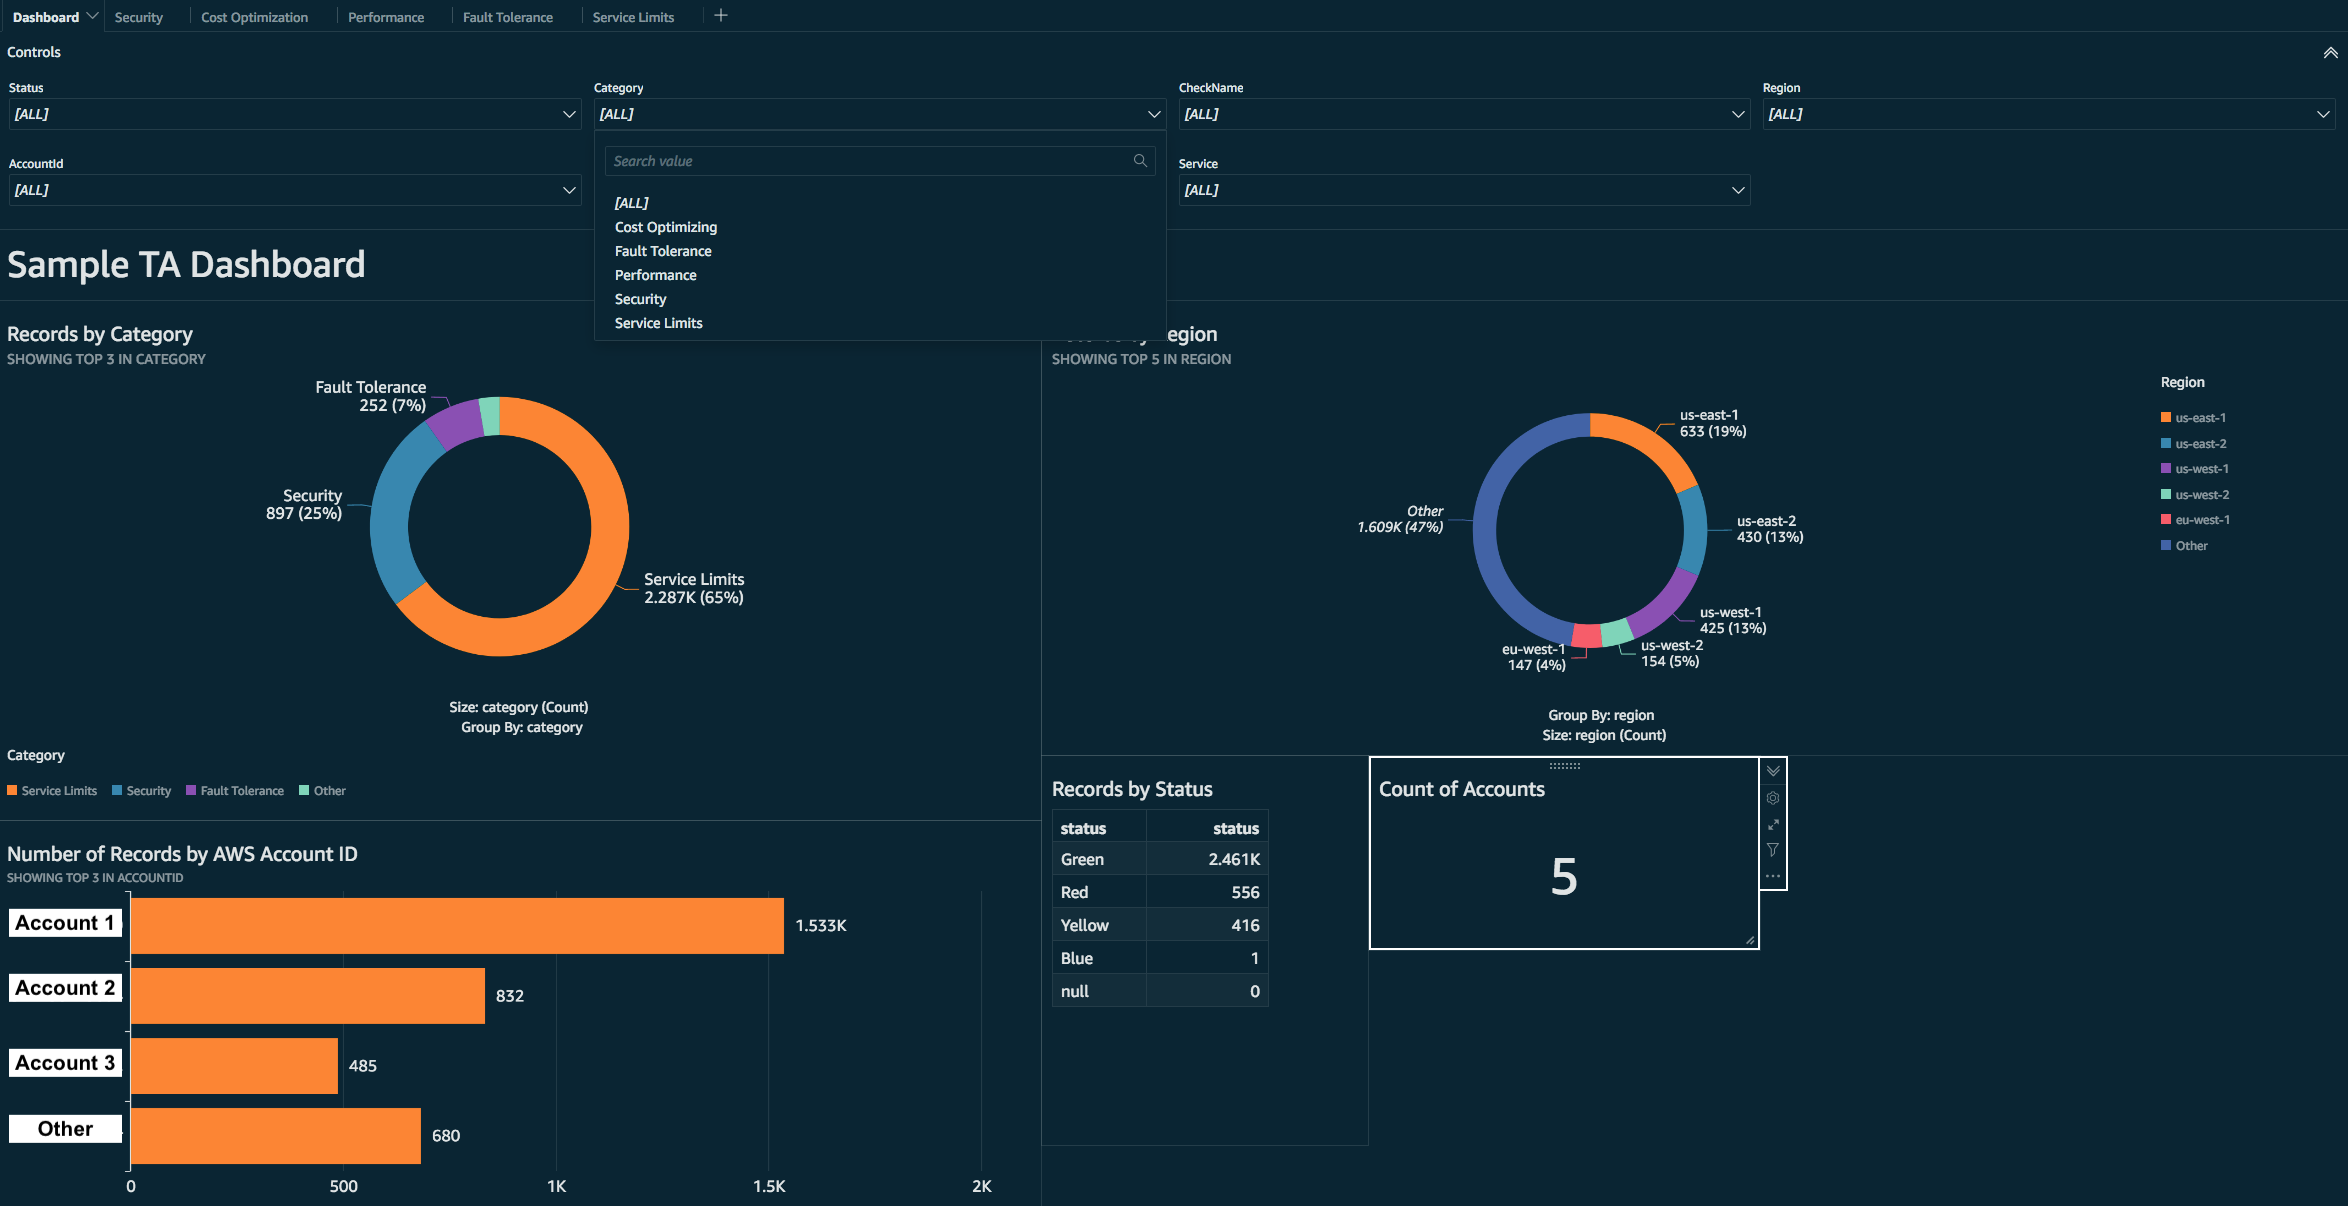The image size is (2348, 1206).
Task: Add a new sheet using the plus icon
Action: tap(720, 14)
